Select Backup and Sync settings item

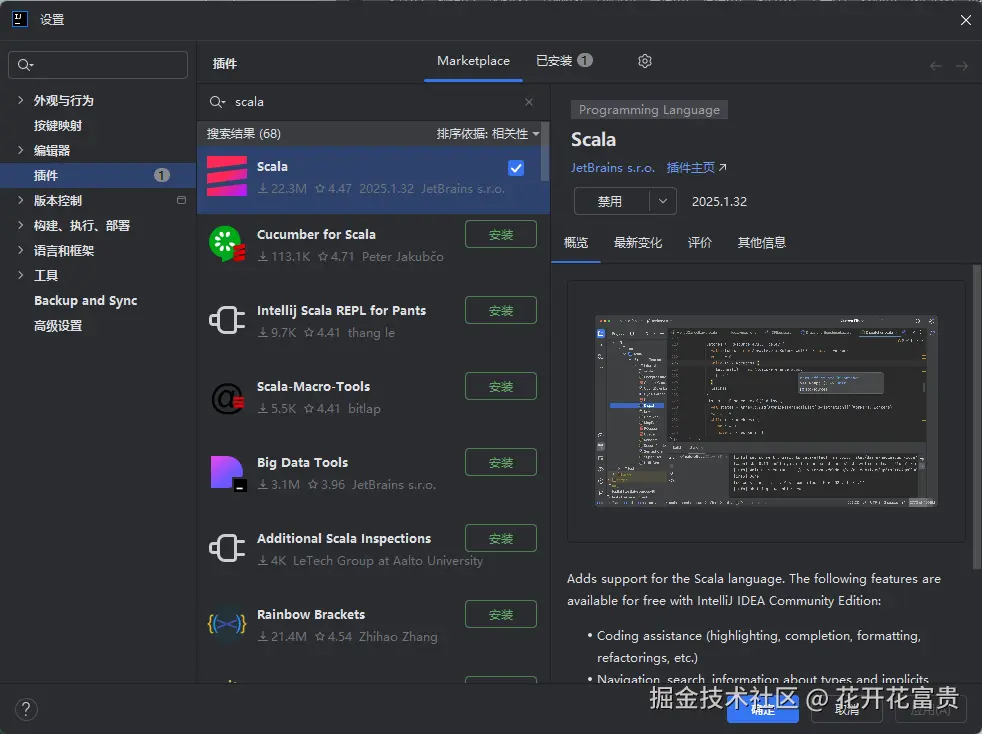[x=85, y=301]
